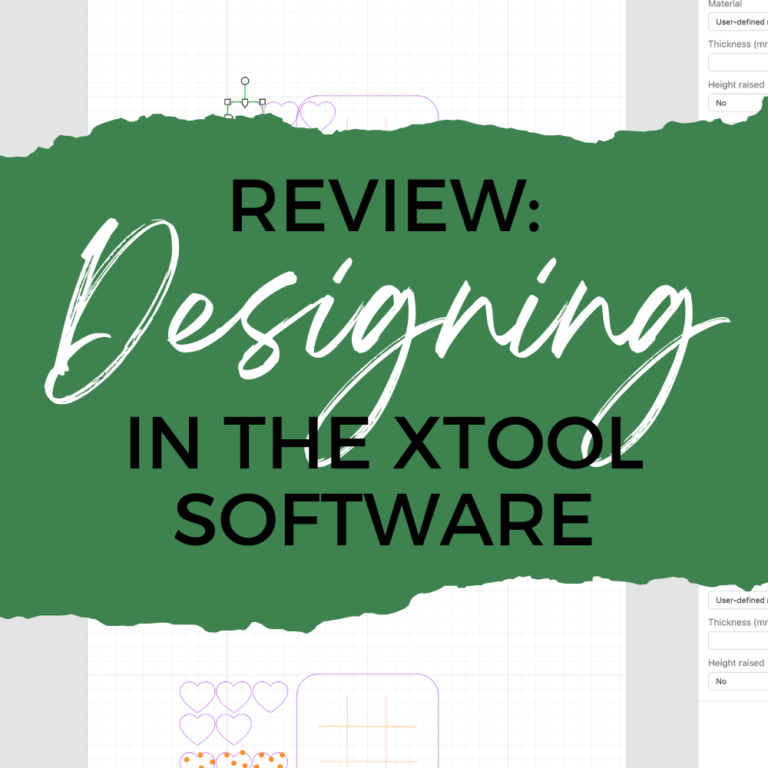Select middle purple heart in the lower canvas's top row
768x768 pixels.
coord(234,696)
